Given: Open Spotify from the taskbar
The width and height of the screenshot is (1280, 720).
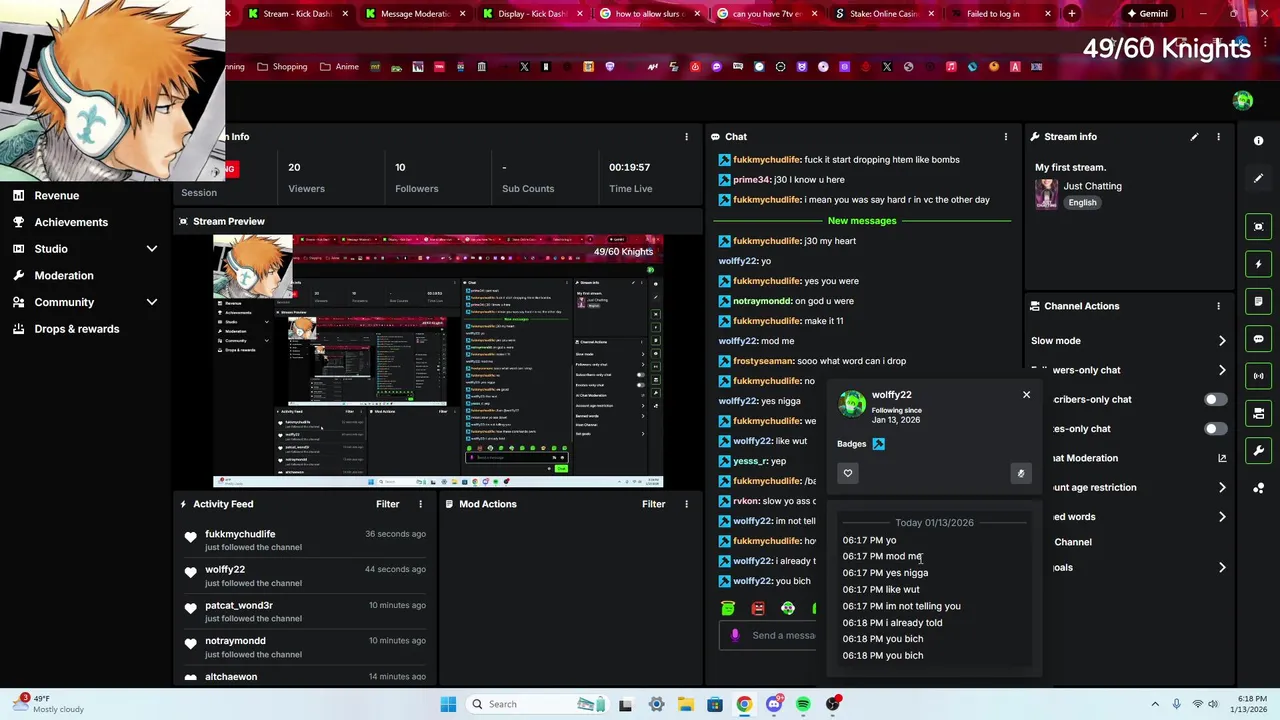Looking at the screenshot, I should click(803, 704).
